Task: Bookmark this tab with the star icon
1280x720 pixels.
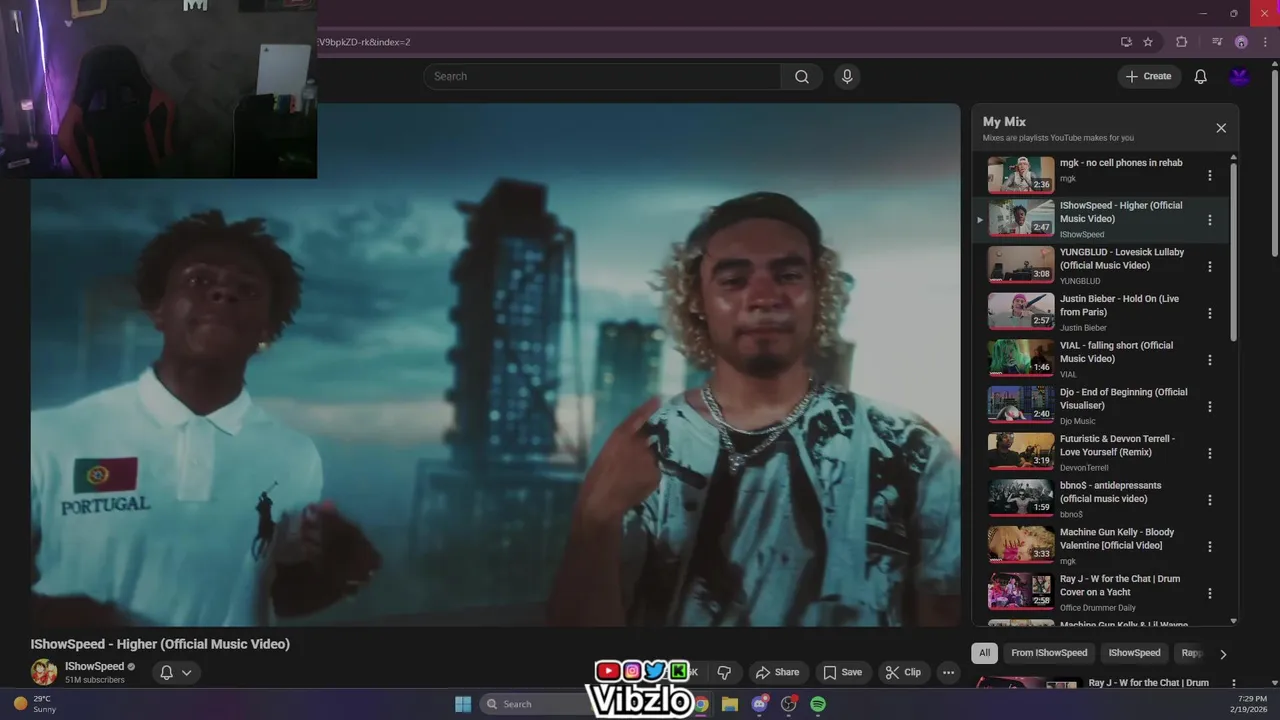Action: coord(1148,42)
